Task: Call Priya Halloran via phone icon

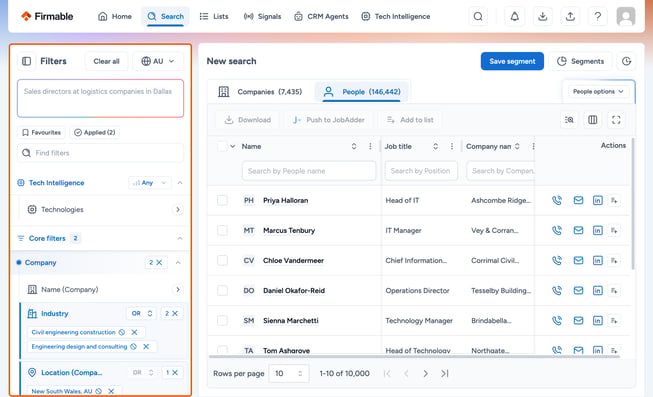Action: [557, 200]
